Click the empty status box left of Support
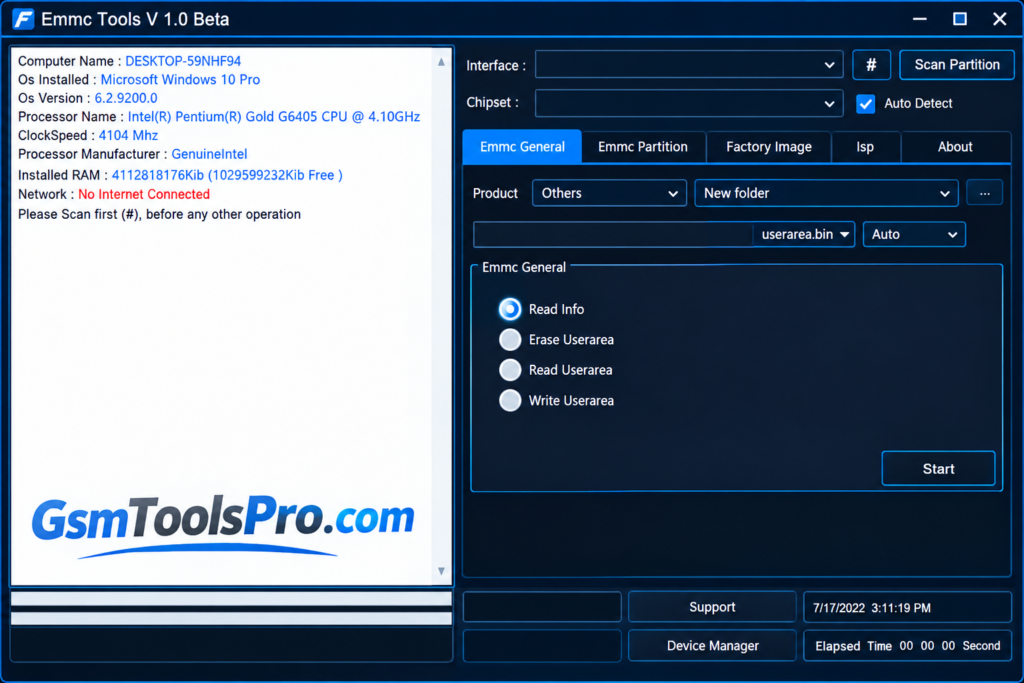 [x=542, y=607]
